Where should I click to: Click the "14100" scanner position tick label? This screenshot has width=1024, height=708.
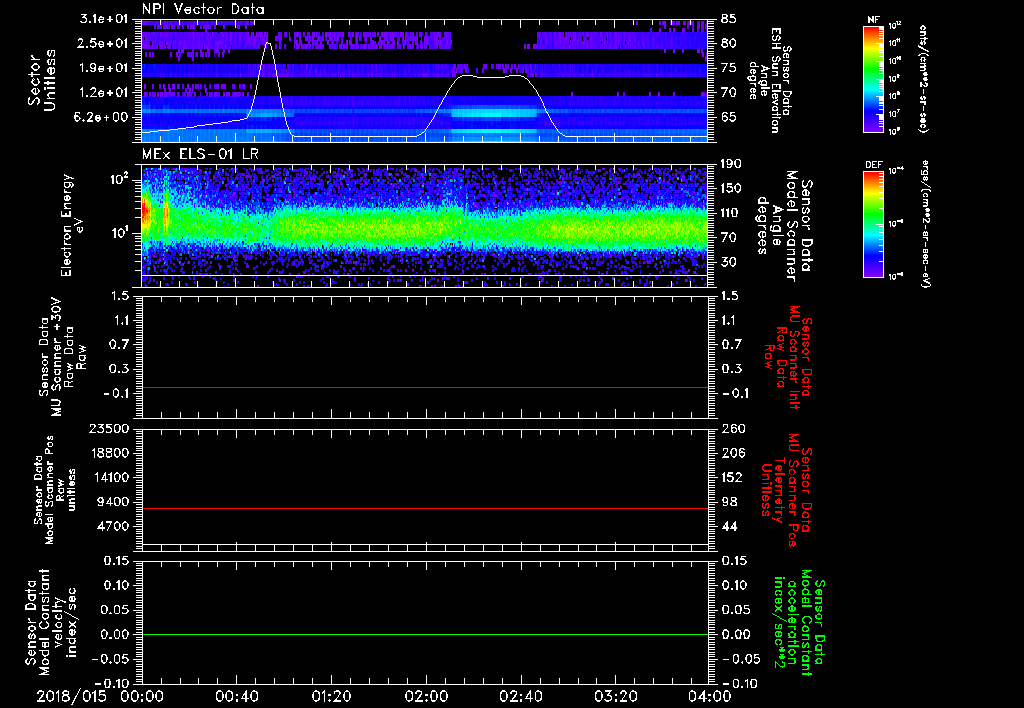[108, 477]
